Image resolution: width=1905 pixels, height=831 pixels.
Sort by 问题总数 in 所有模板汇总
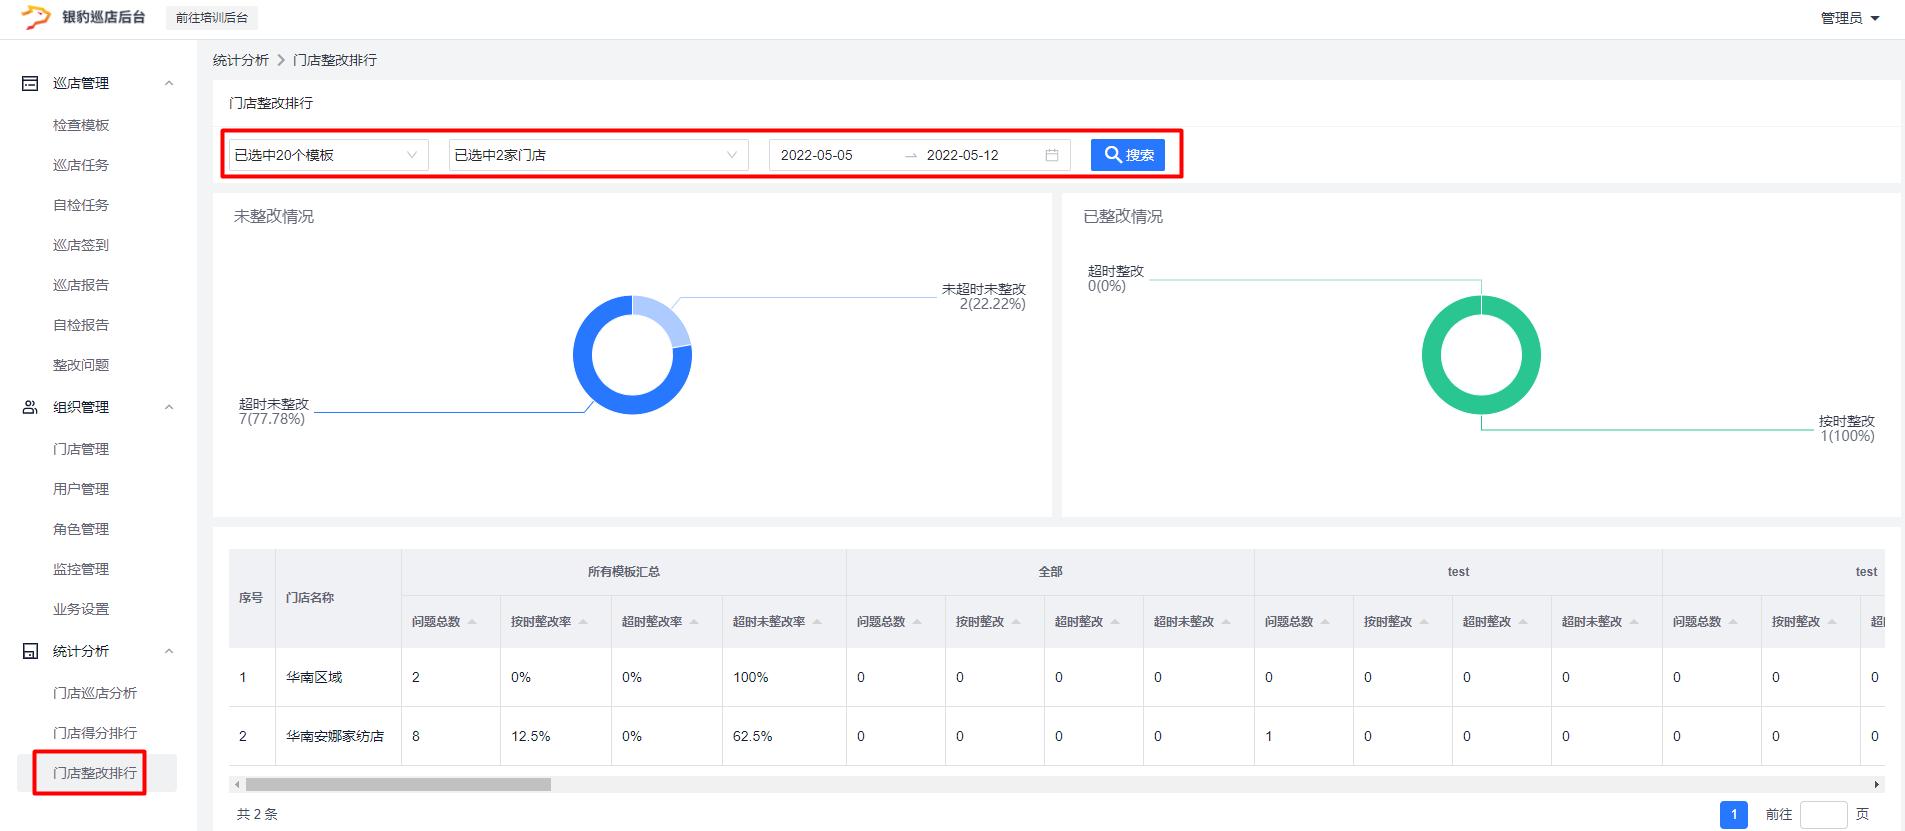[472, 622]
